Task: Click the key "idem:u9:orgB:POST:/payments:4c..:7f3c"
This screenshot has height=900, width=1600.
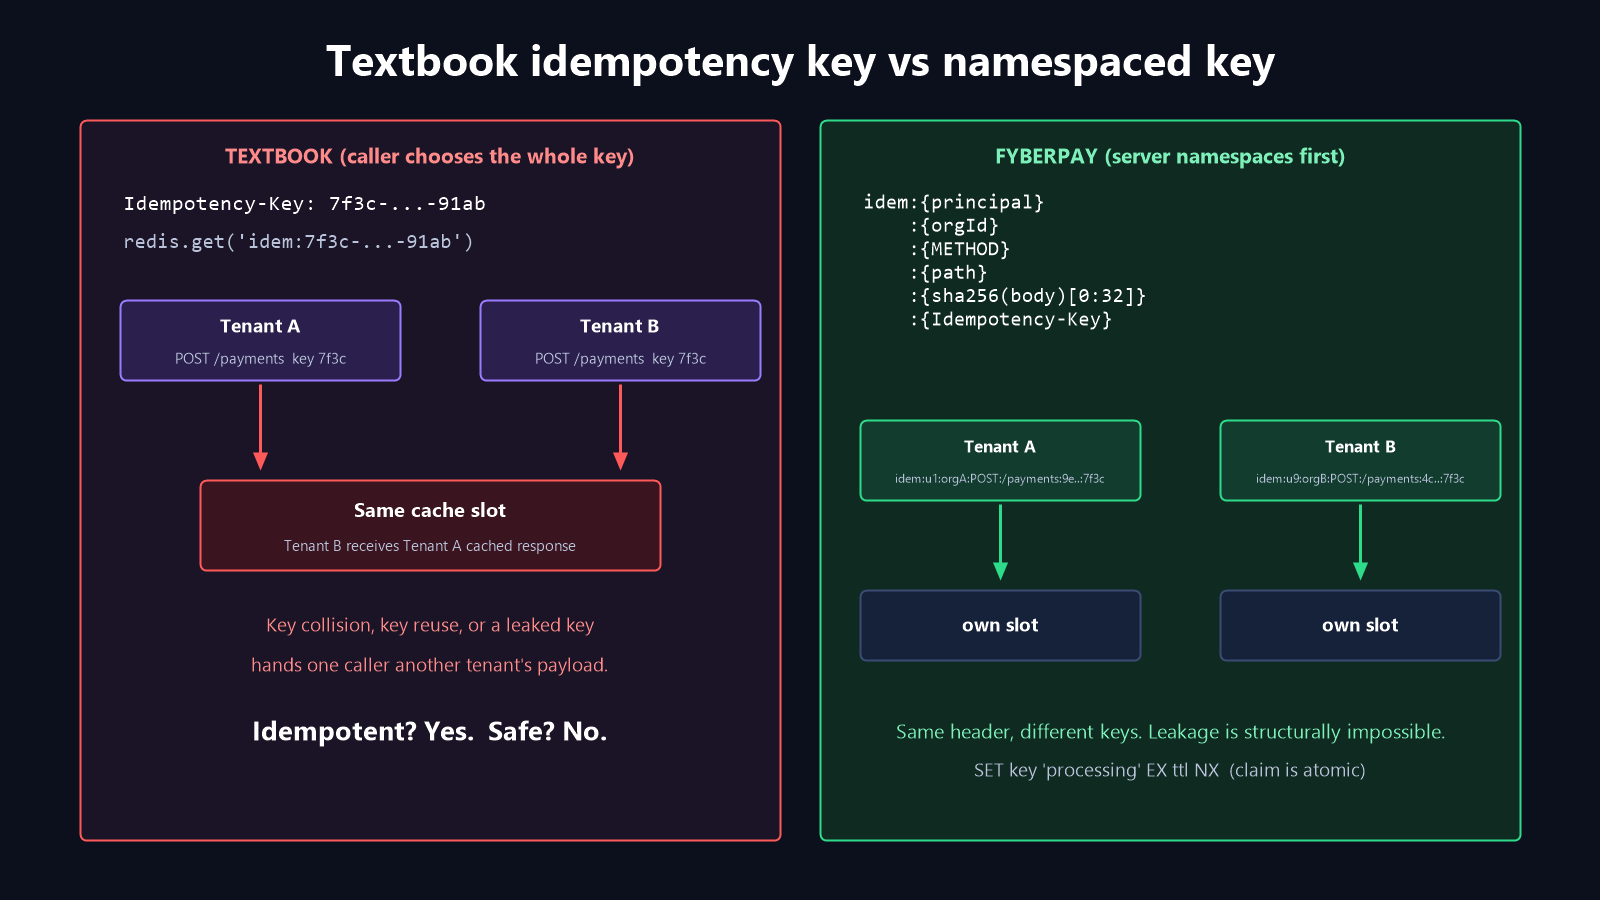Action: (1360, 479)
